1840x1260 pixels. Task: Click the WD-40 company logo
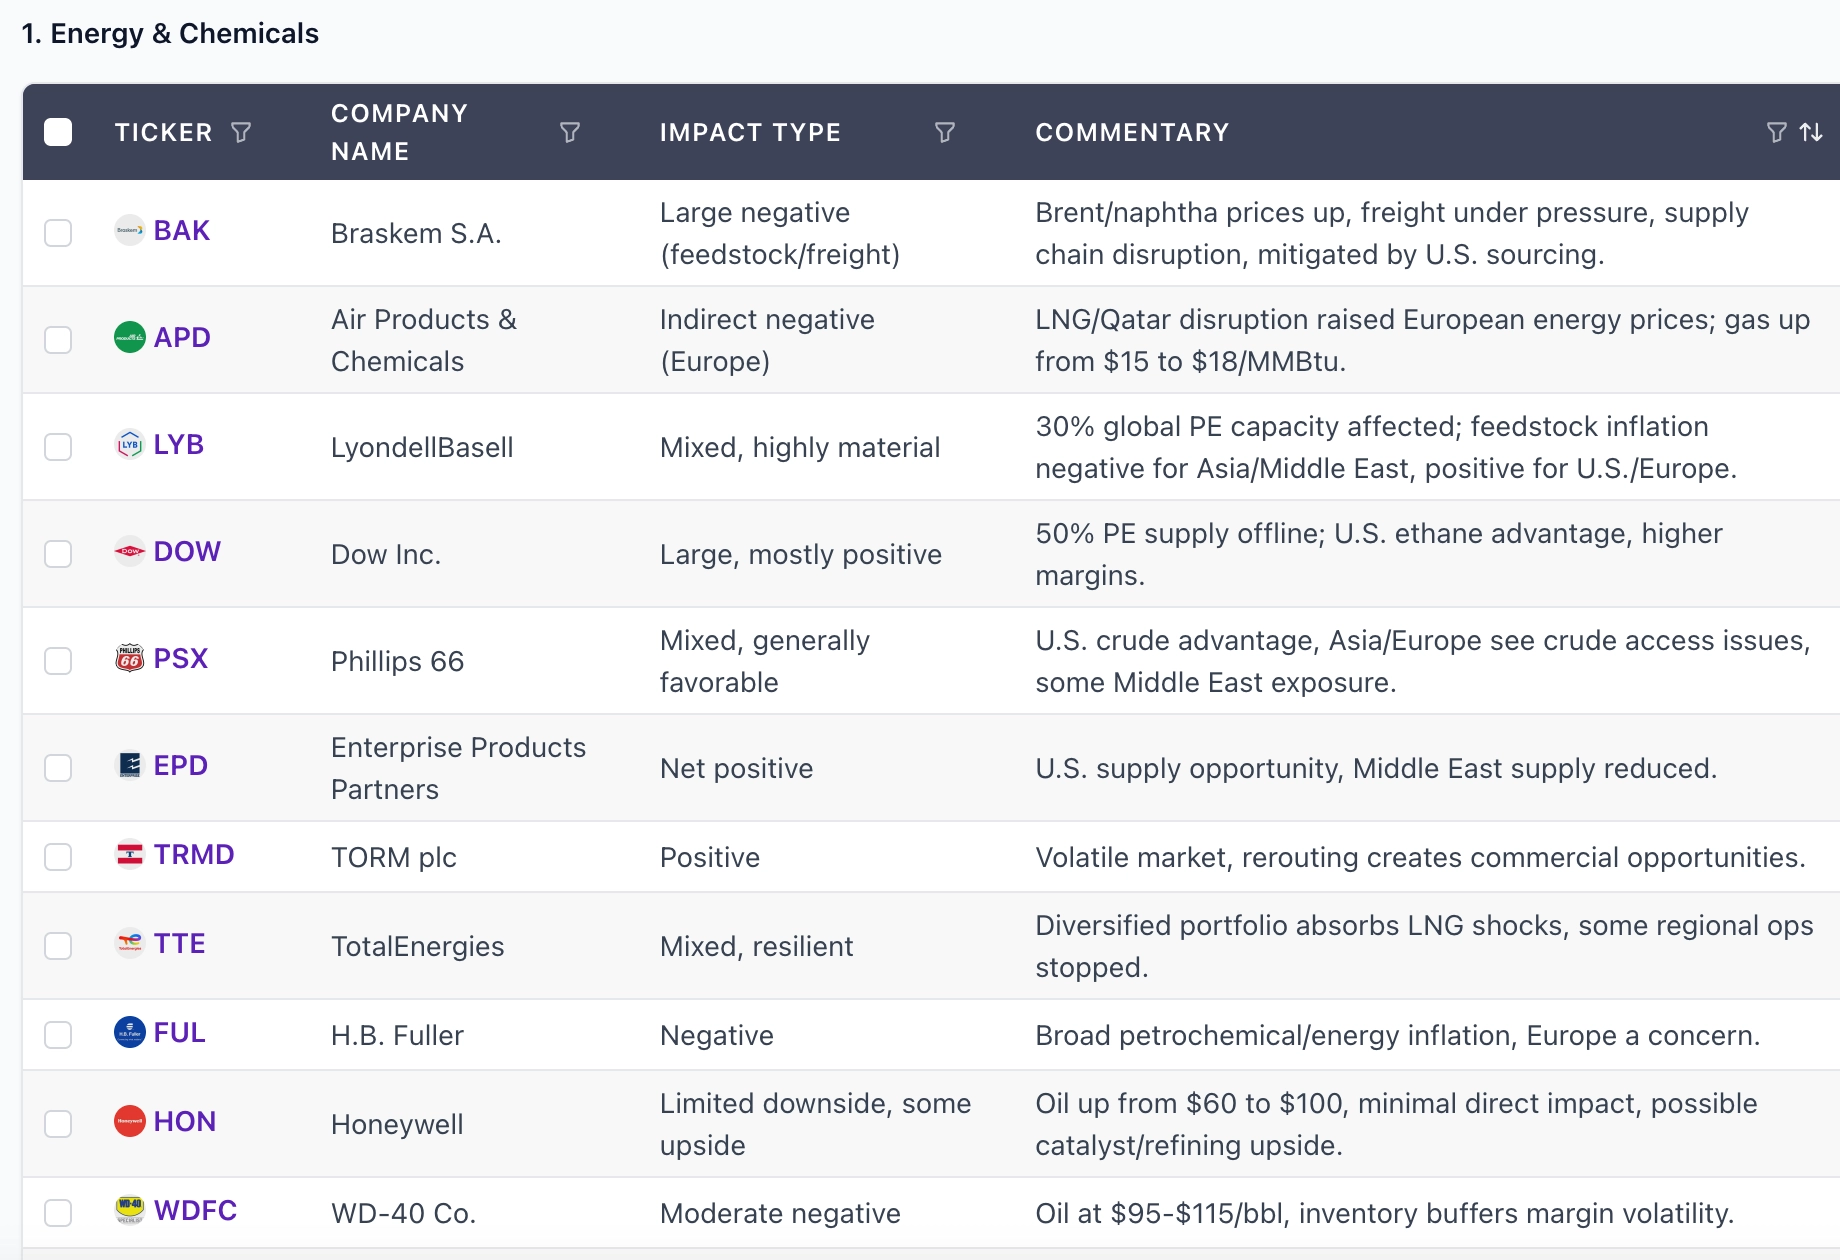click(x=130, y=1210)
